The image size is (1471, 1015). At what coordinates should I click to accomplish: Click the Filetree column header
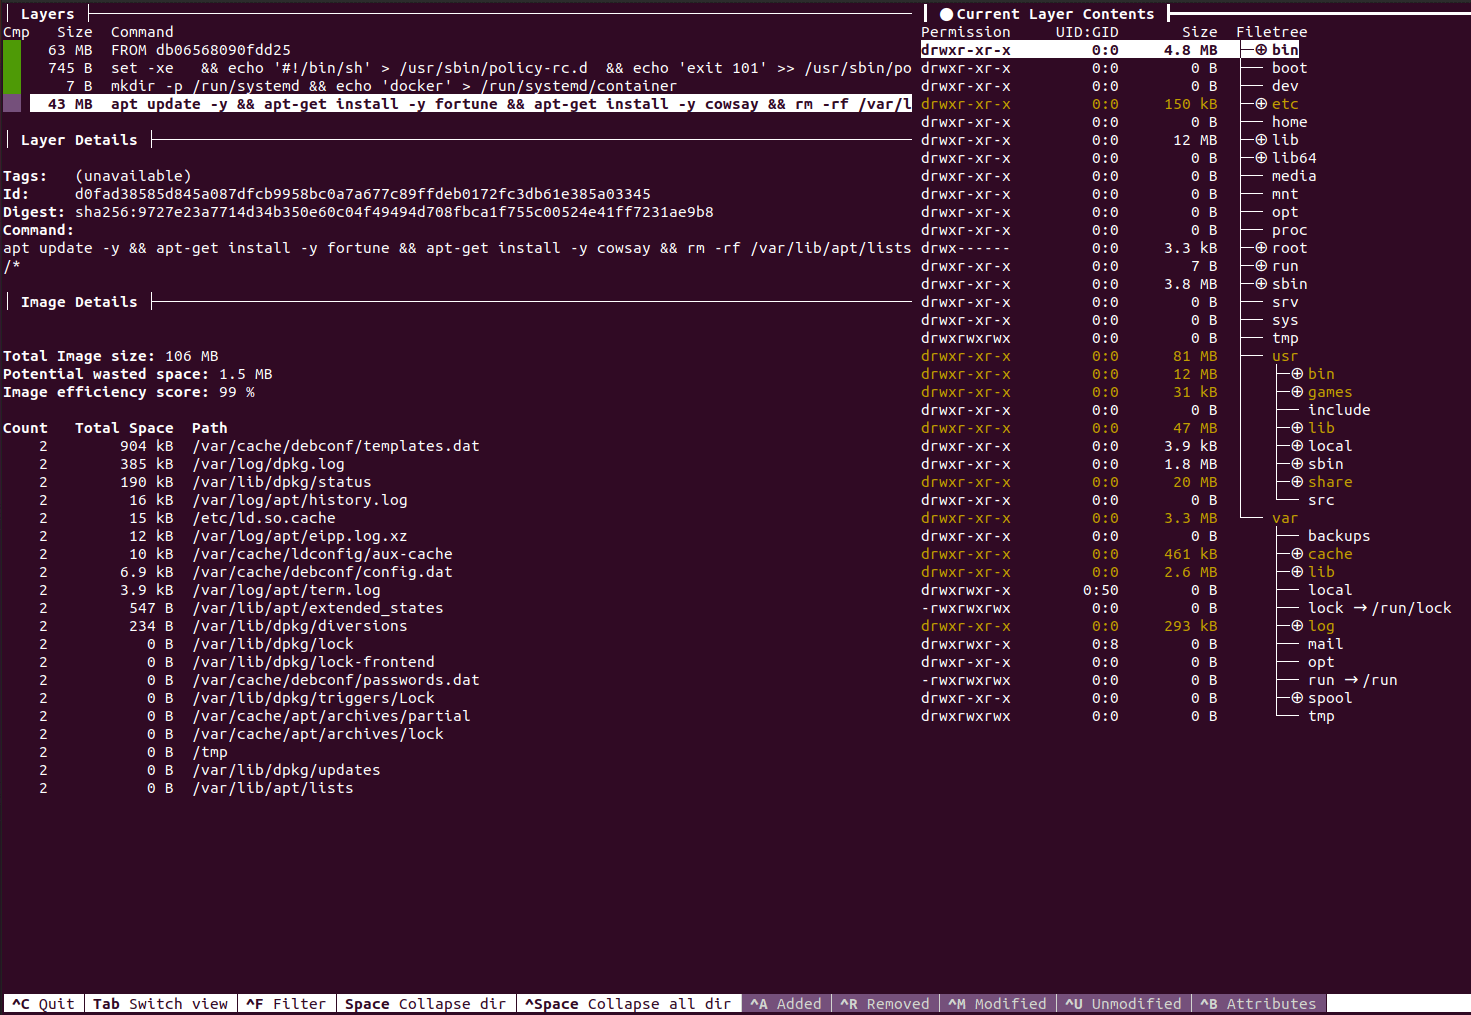1271,32
